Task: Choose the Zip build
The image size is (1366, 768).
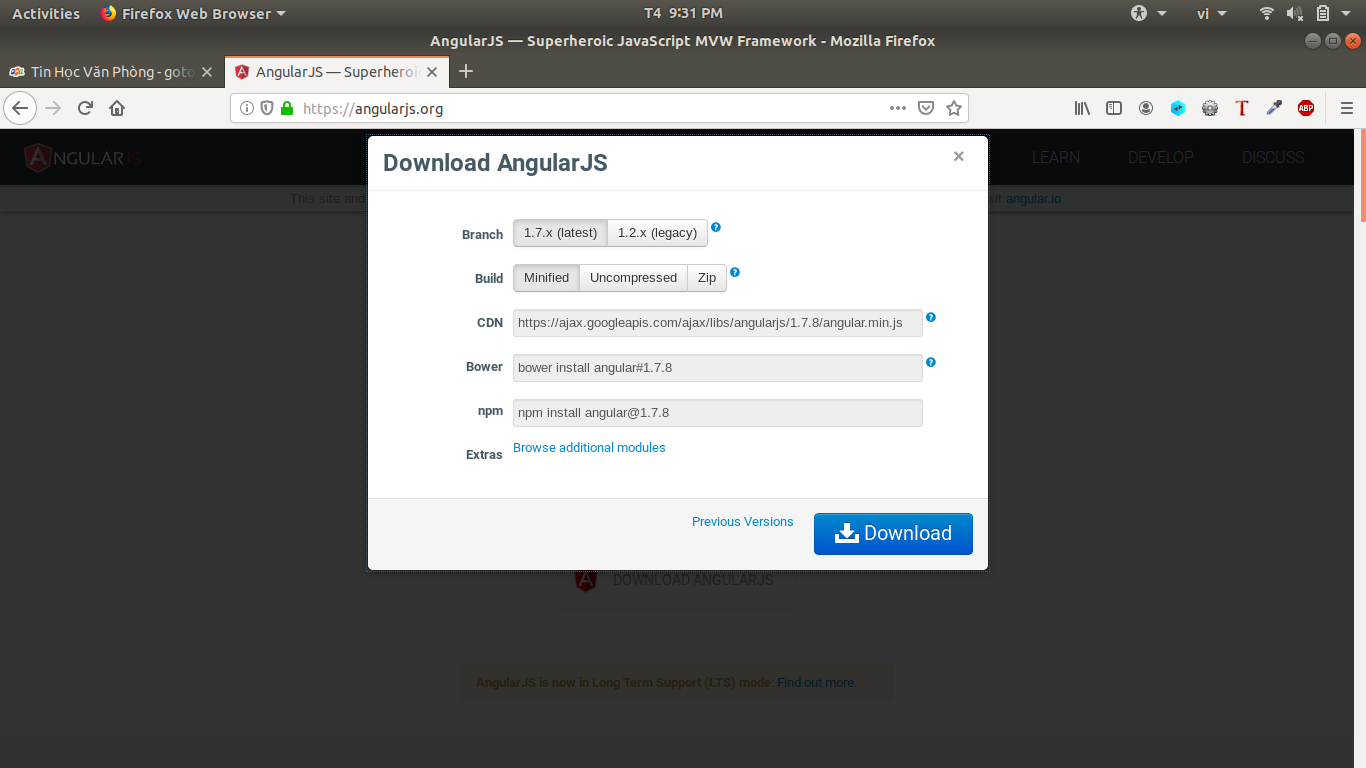Action: tap(707, 278)
